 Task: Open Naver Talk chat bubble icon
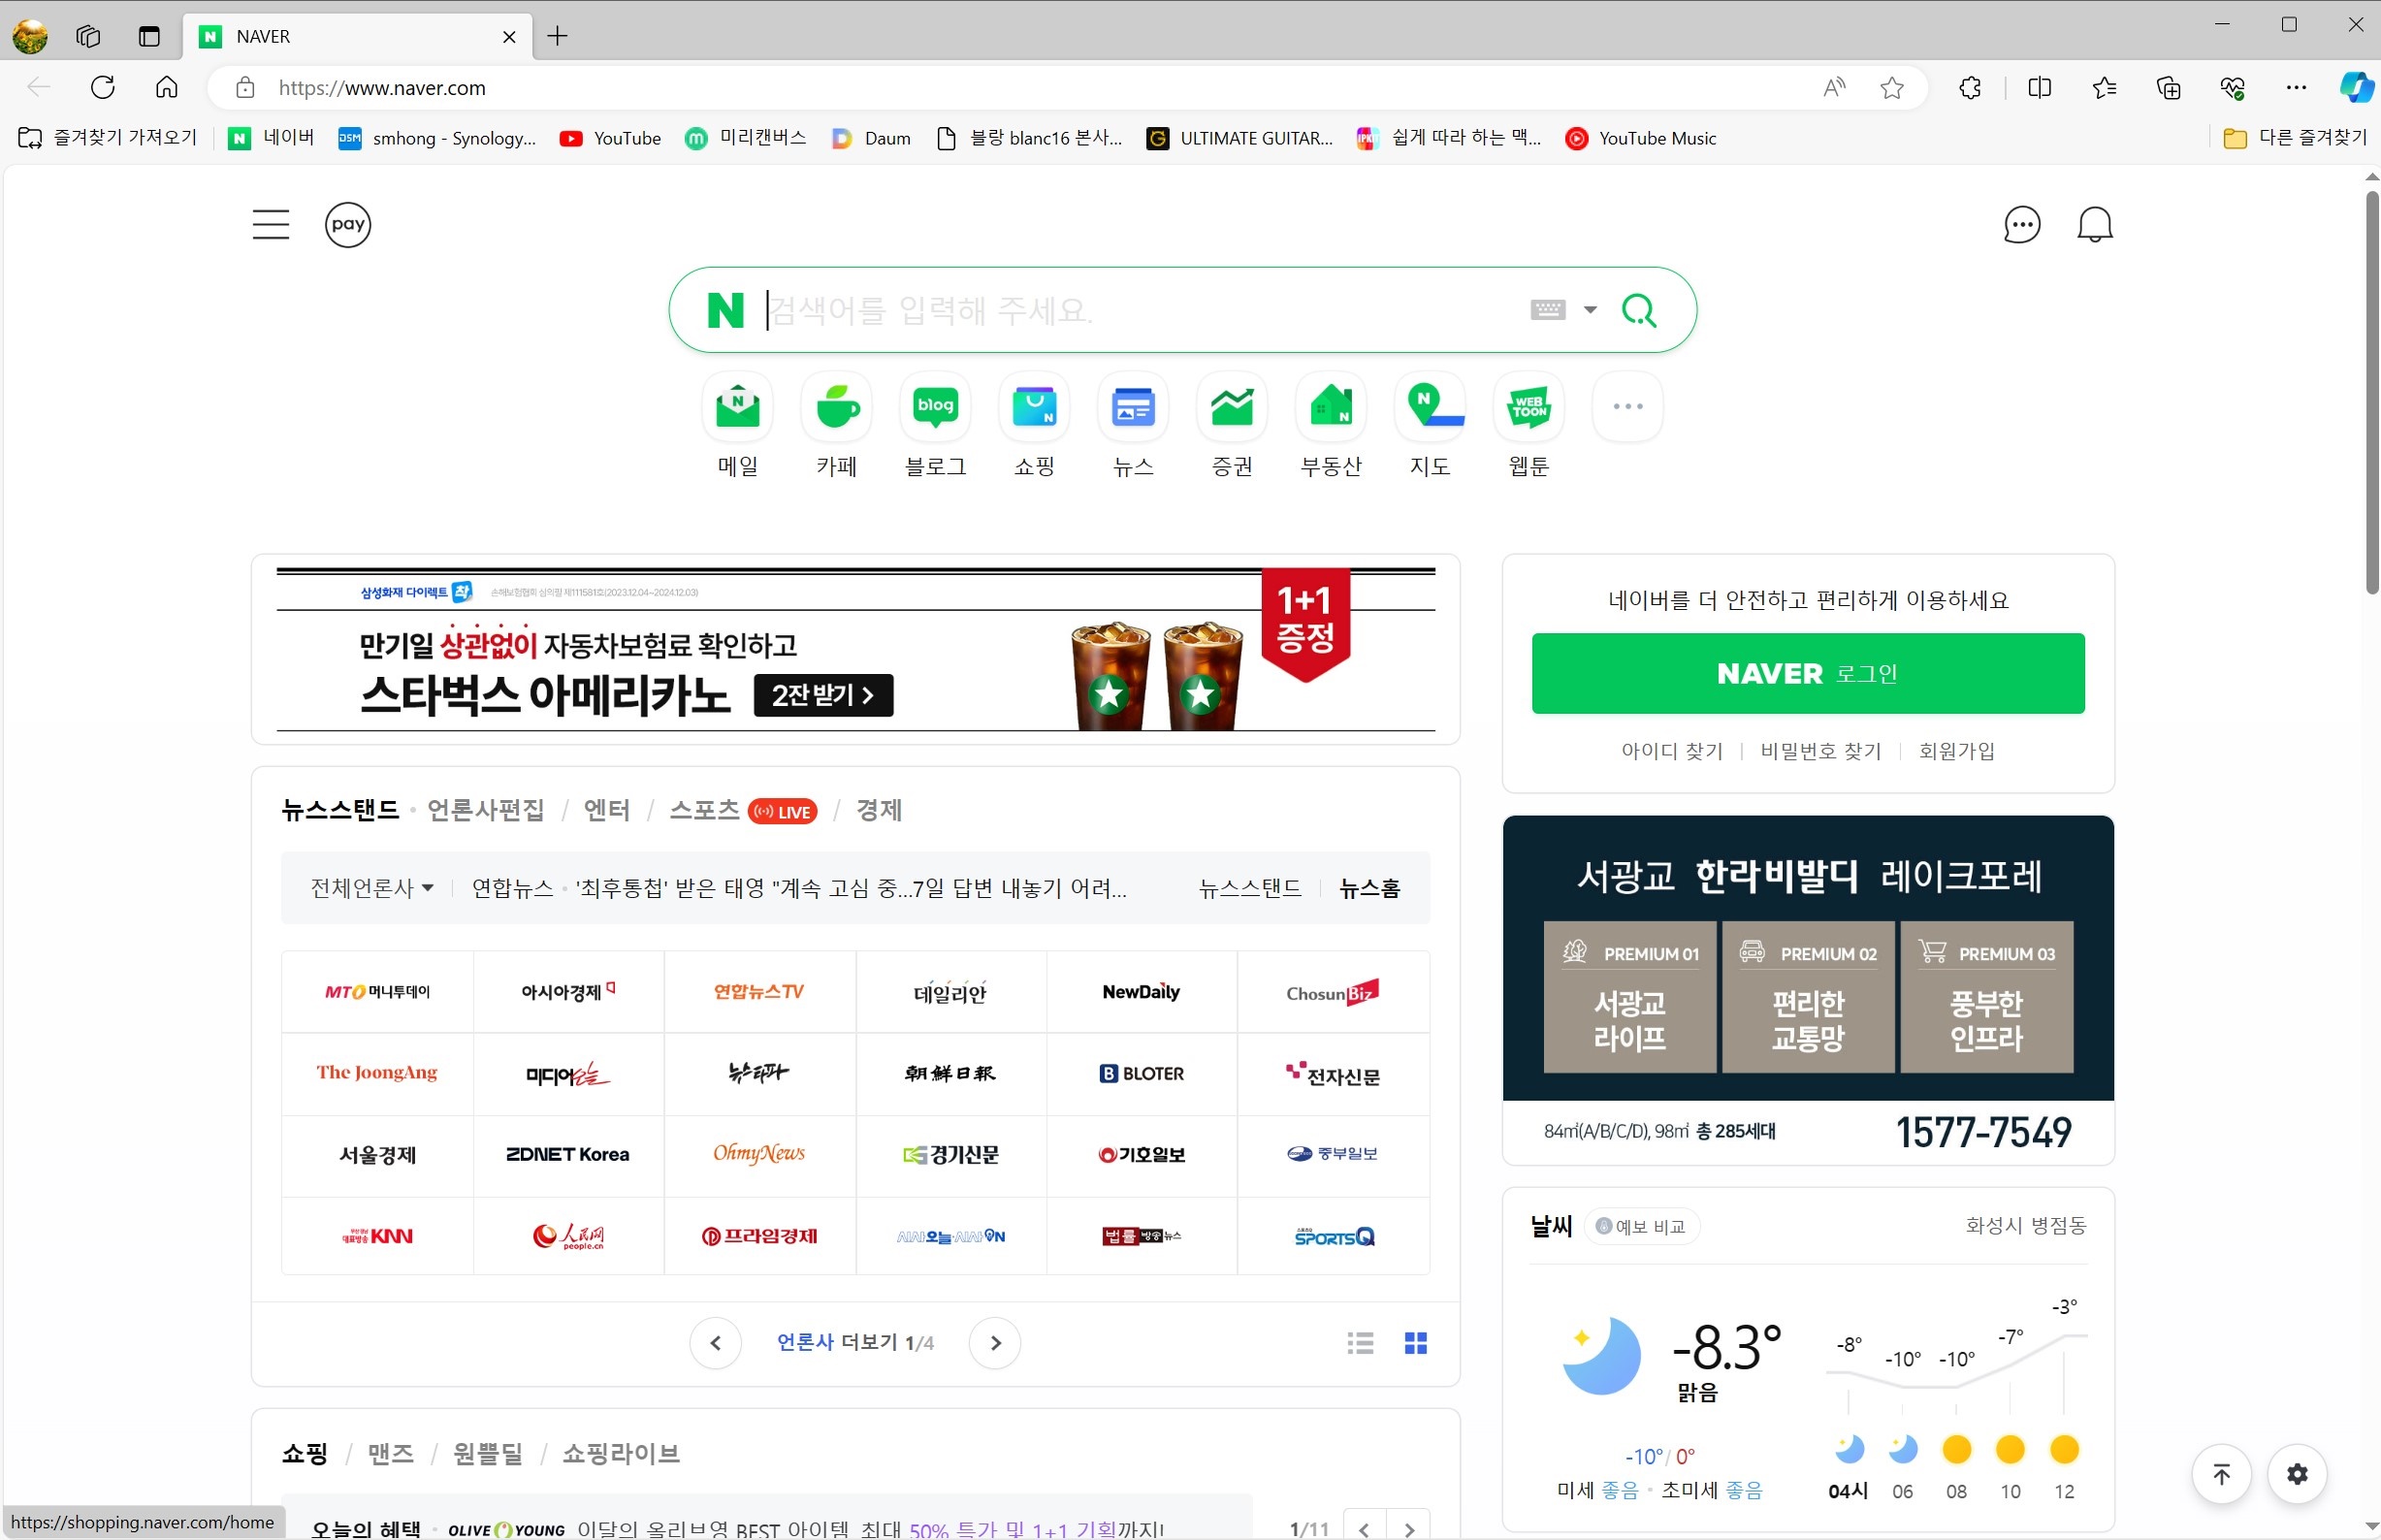[2021, 224]
